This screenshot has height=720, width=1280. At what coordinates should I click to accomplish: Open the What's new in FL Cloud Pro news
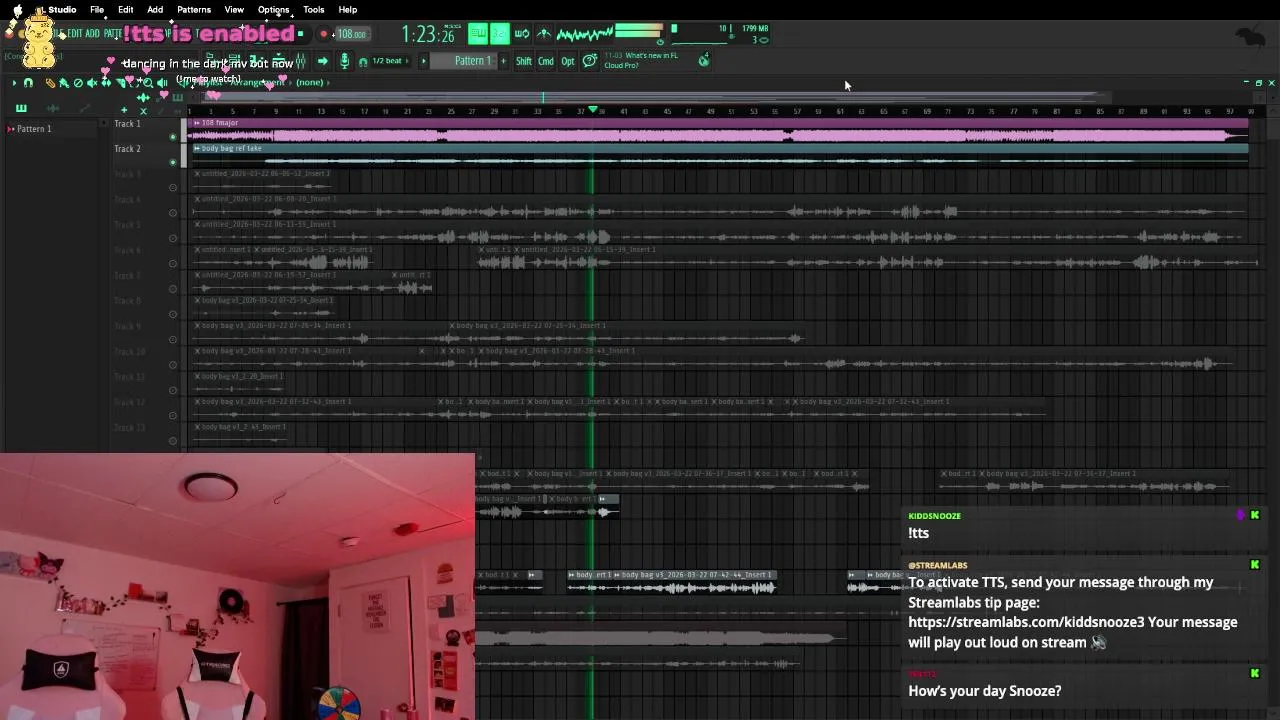click(641, 60)
